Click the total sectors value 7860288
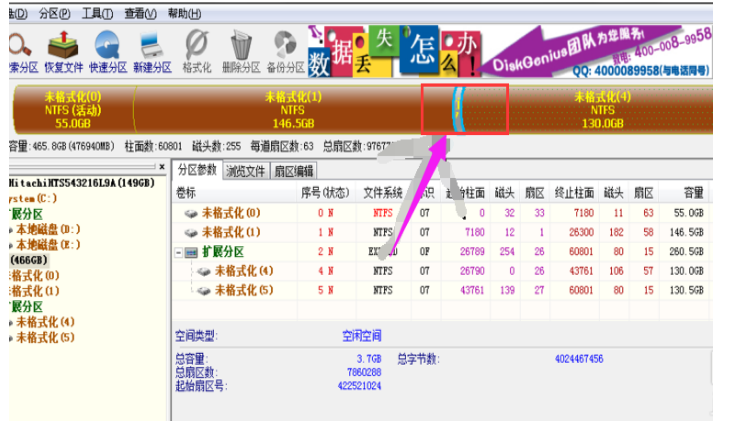The image size is (733, 421). tap(364, 372)
